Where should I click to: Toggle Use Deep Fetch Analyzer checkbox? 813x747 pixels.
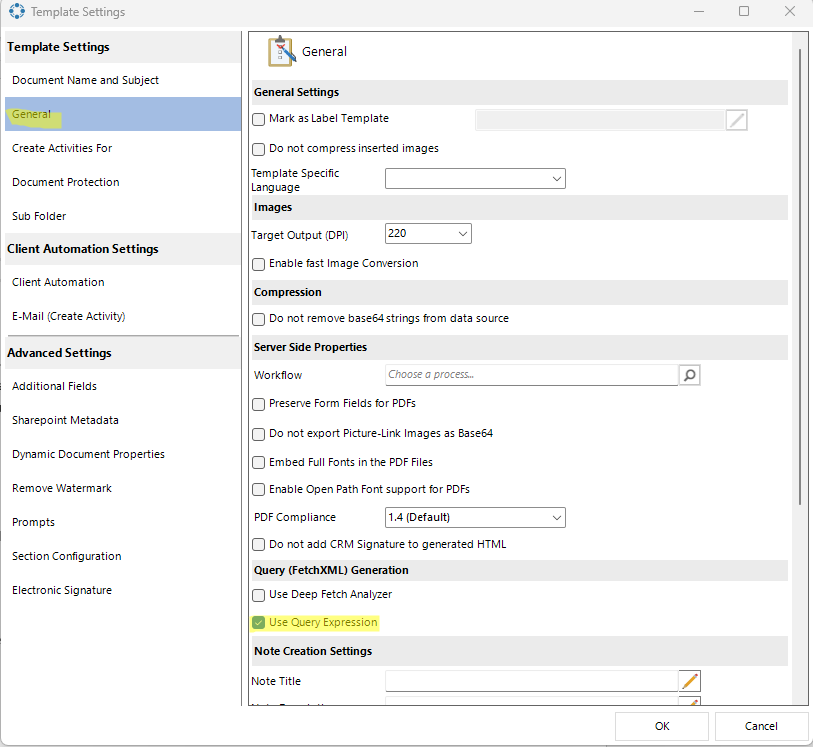[x=259, y=595]
